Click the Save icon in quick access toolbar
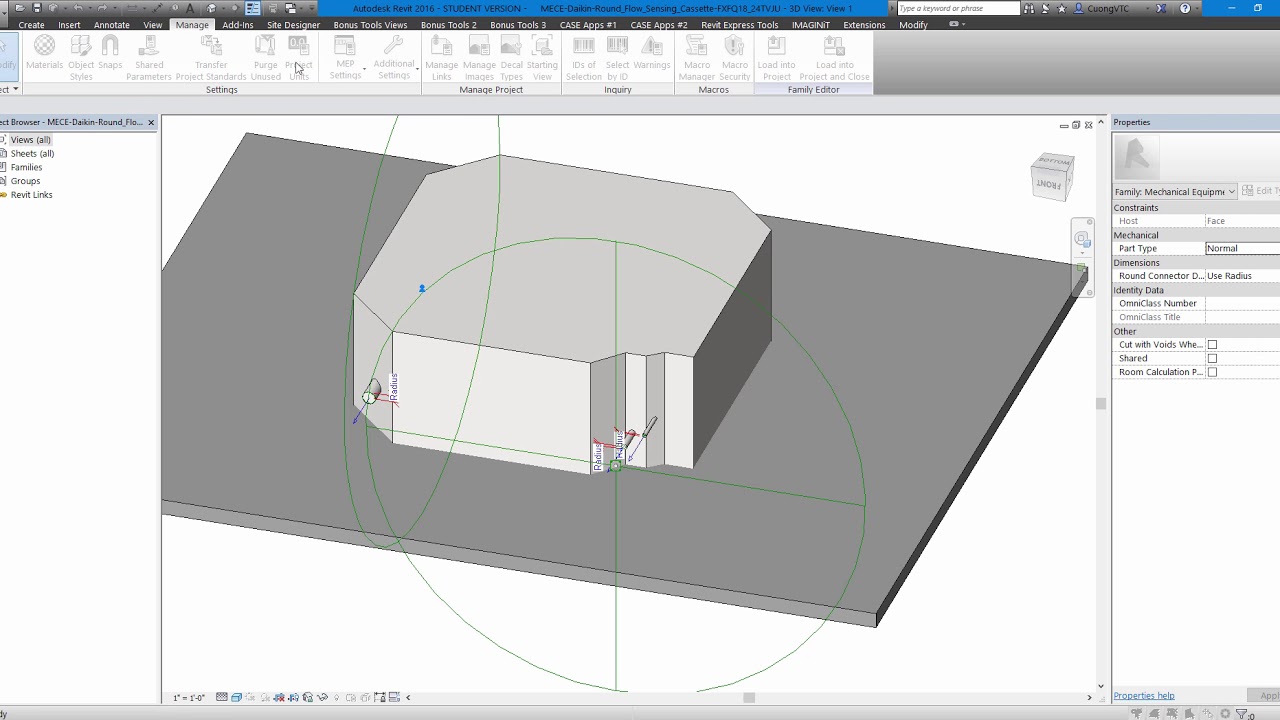 coord(37,8)
